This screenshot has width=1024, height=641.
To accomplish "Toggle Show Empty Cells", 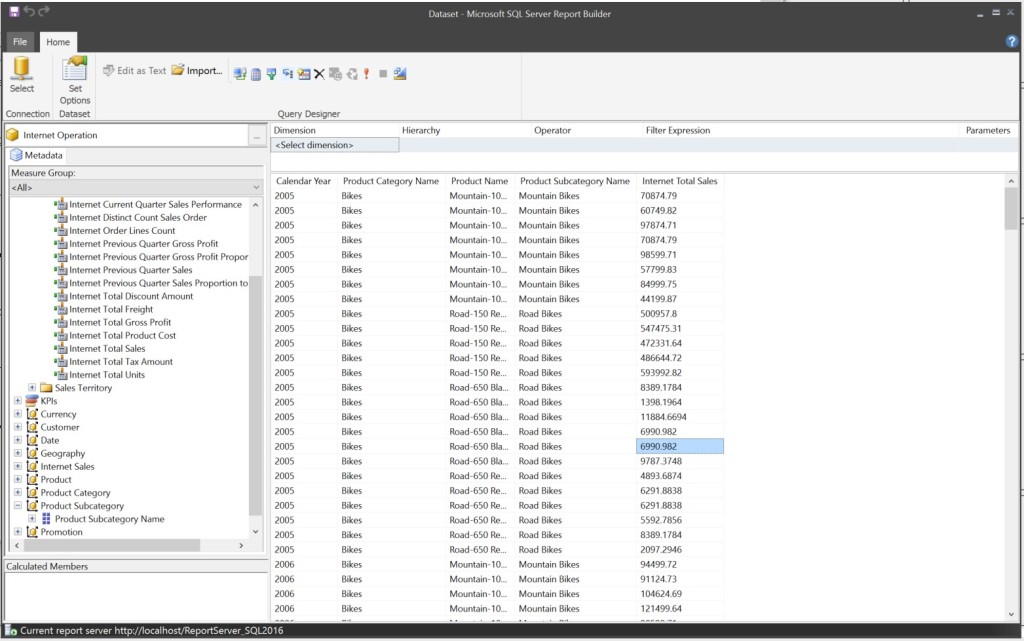I will [288, 73].
